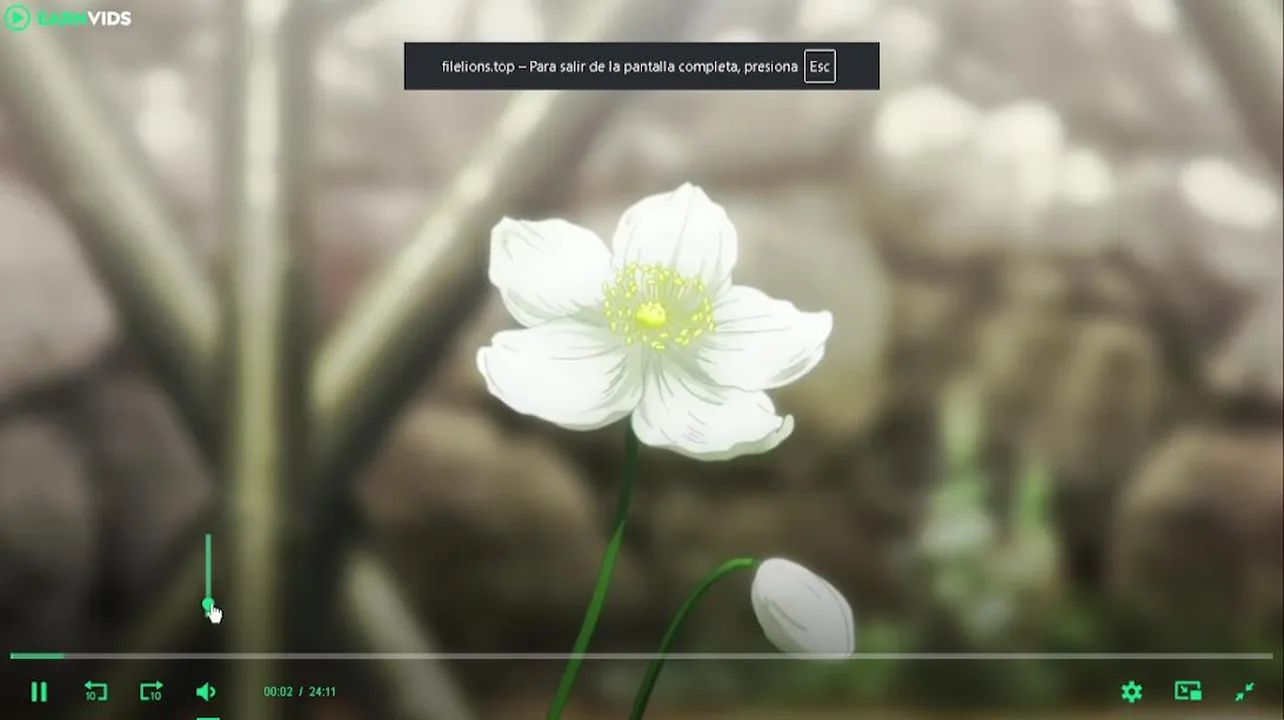Click the total duration 24:11
Viewport: 1284px width, 720px height.
pyautogui.click(x=322, y=692)
